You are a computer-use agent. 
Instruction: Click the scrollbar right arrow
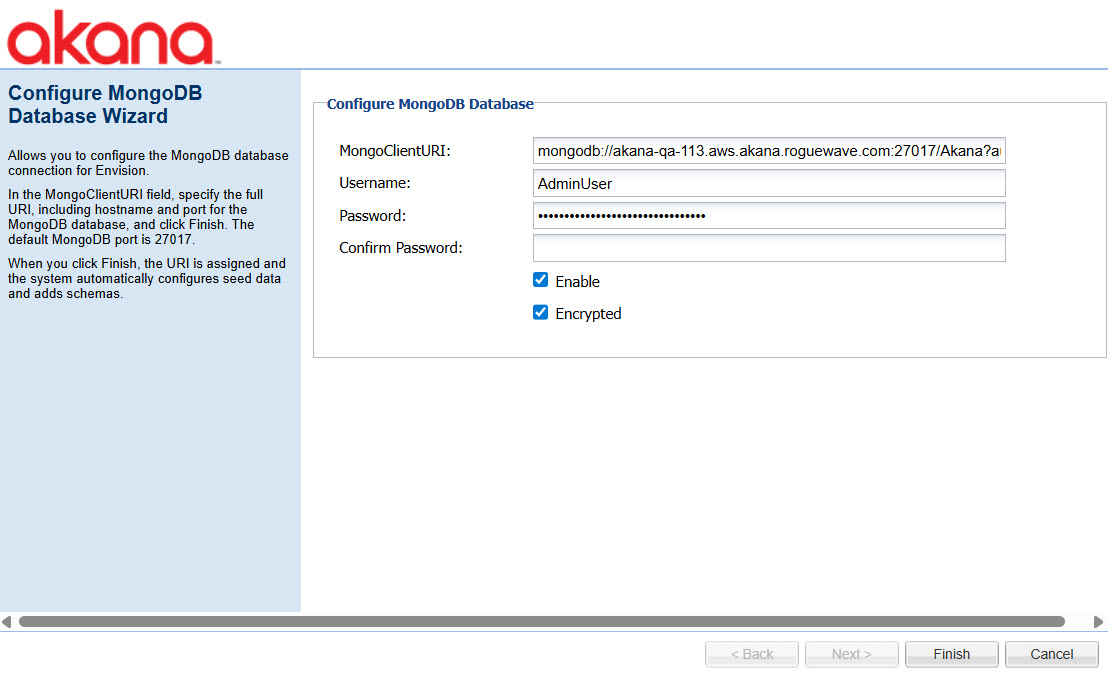point(1099,622)
